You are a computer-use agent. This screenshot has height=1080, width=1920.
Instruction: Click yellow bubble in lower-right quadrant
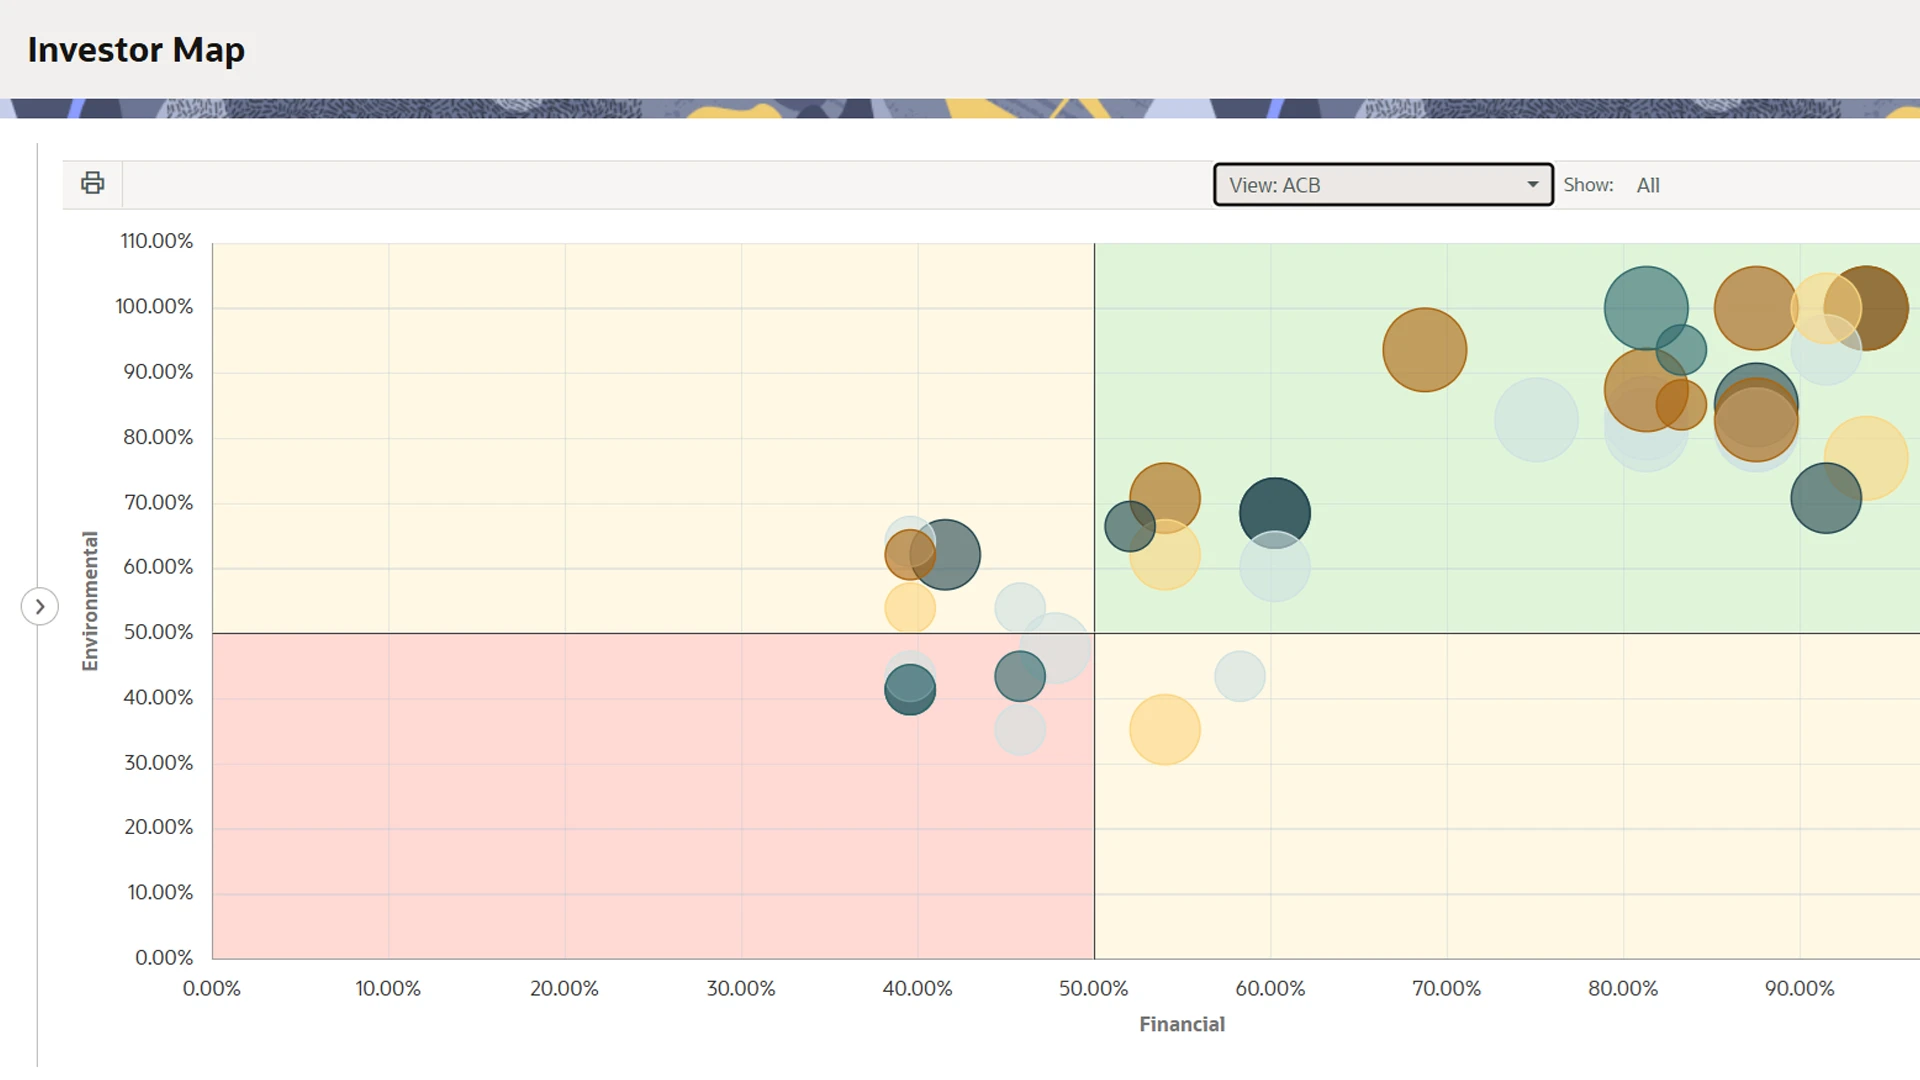click(1164, 730)
